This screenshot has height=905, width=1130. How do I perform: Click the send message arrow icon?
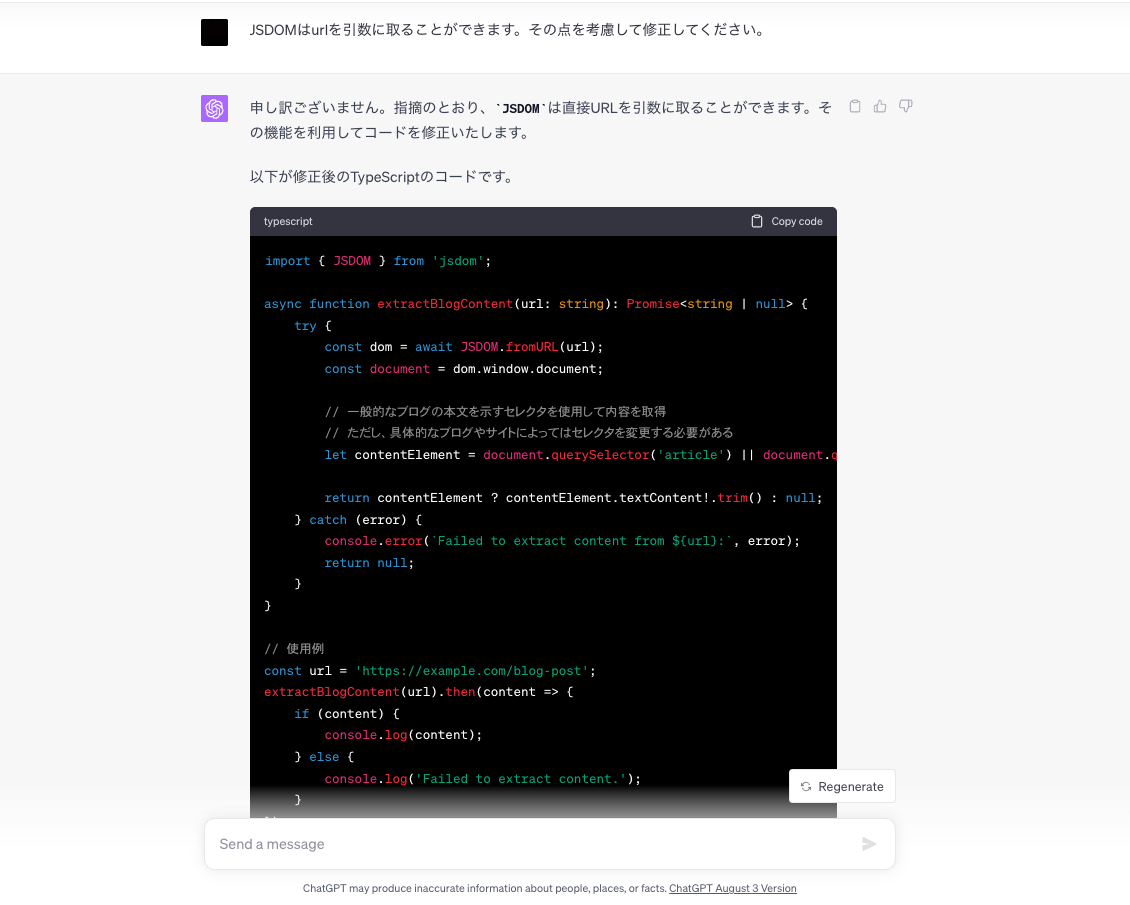pos(869,844)
